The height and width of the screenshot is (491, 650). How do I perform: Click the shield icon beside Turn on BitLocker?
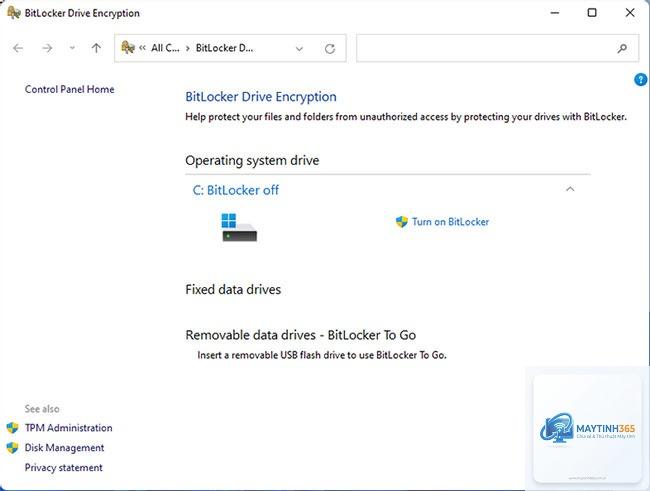click(402, 222)
